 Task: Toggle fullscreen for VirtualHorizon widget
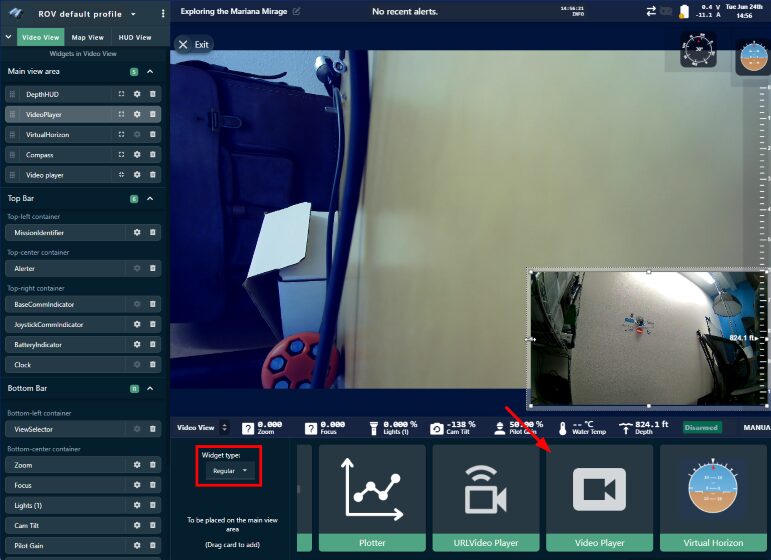tap(121, 134)
